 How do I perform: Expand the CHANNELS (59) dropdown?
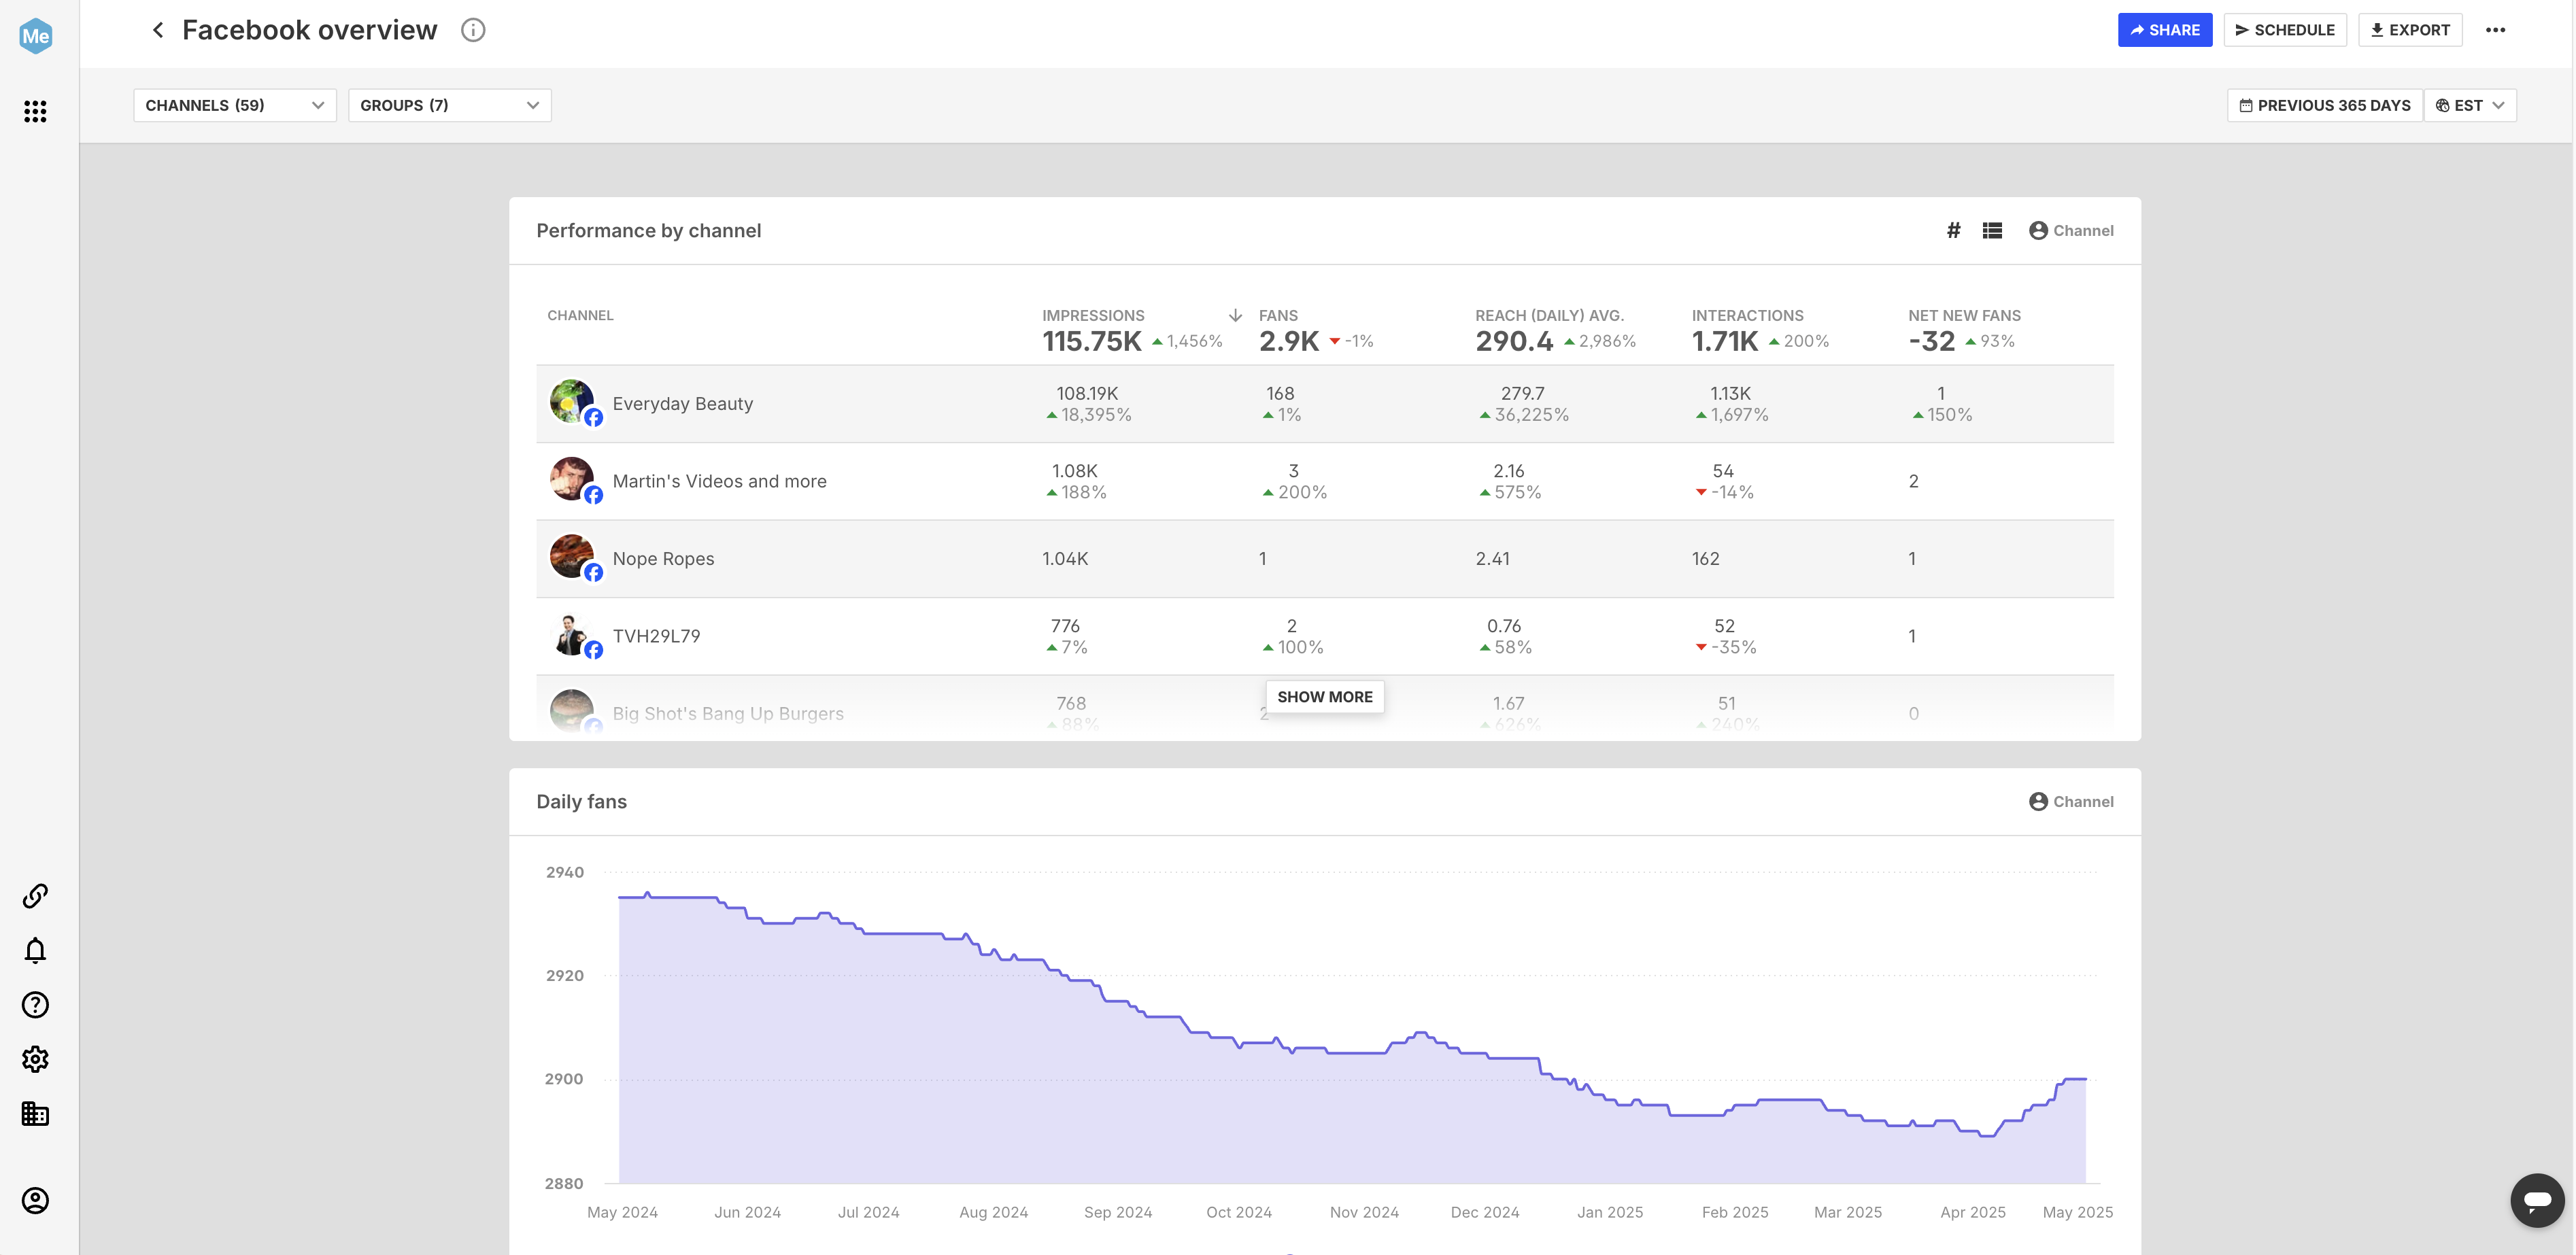click(235, 105)
